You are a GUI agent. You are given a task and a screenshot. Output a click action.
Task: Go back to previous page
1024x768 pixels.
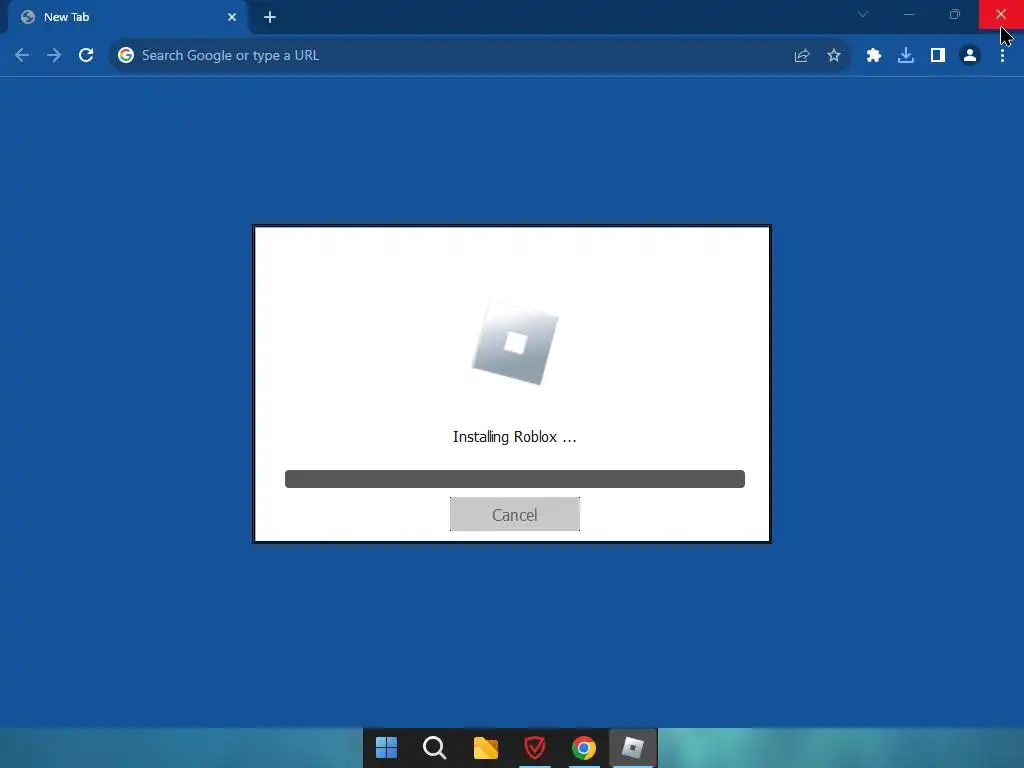point(22,56)
